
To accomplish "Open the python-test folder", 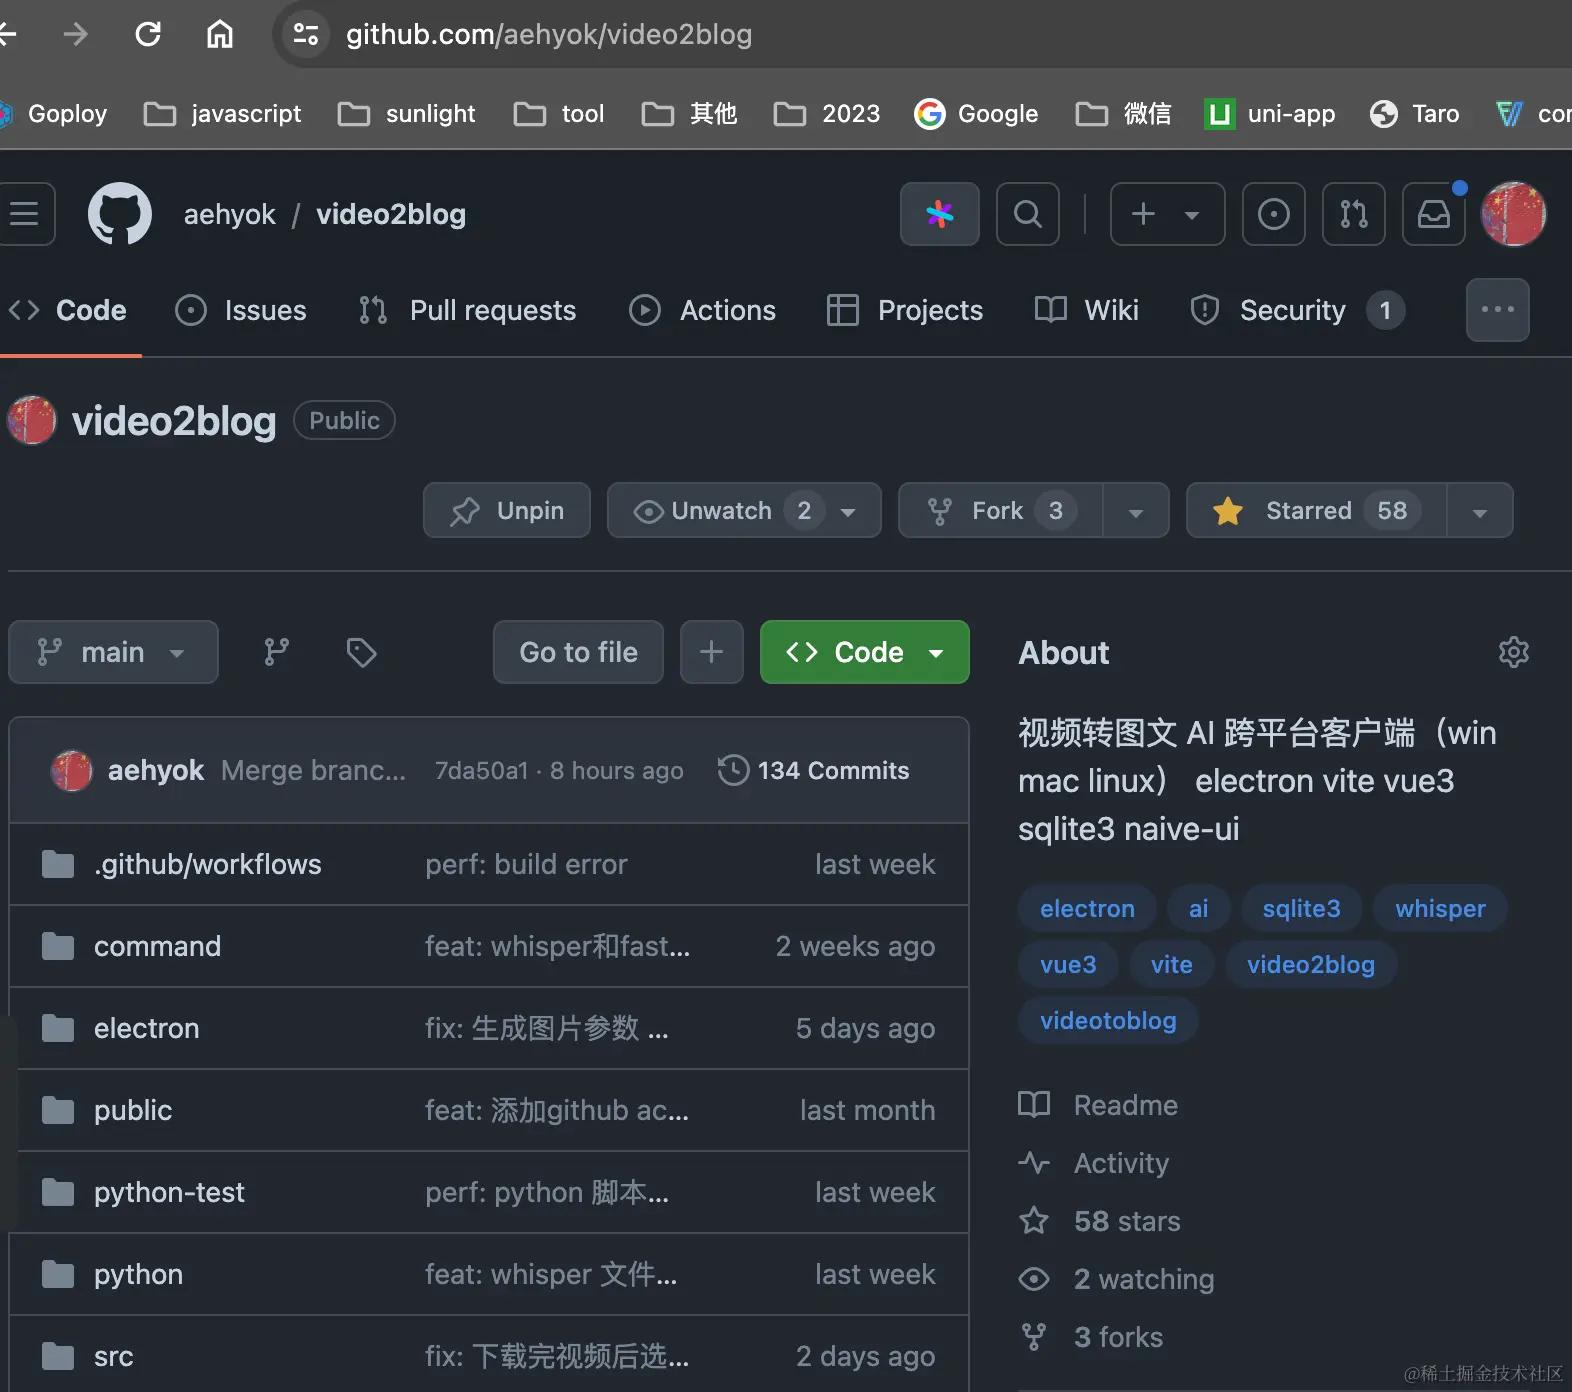I will (169, 1192).
